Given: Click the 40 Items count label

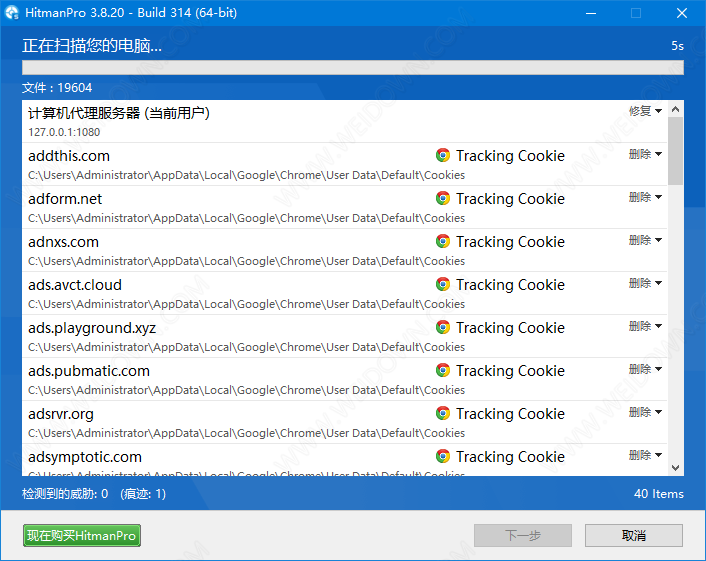Looking at the screenshot, I should [x=659, y=494].
